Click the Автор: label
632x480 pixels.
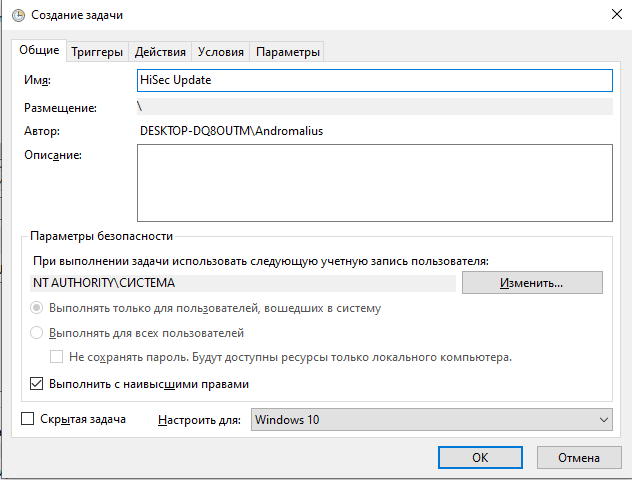coord(42,131)
